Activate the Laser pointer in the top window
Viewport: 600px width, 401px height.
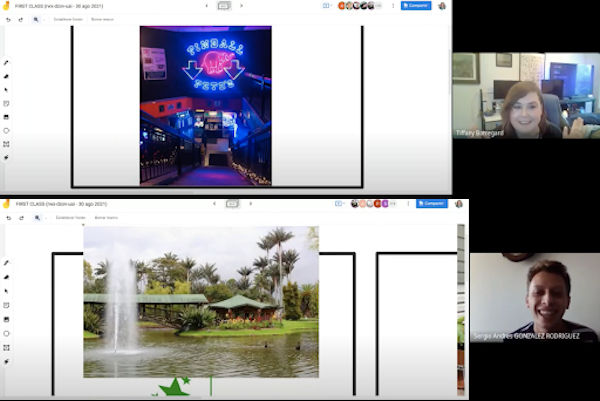click(6, 157)
